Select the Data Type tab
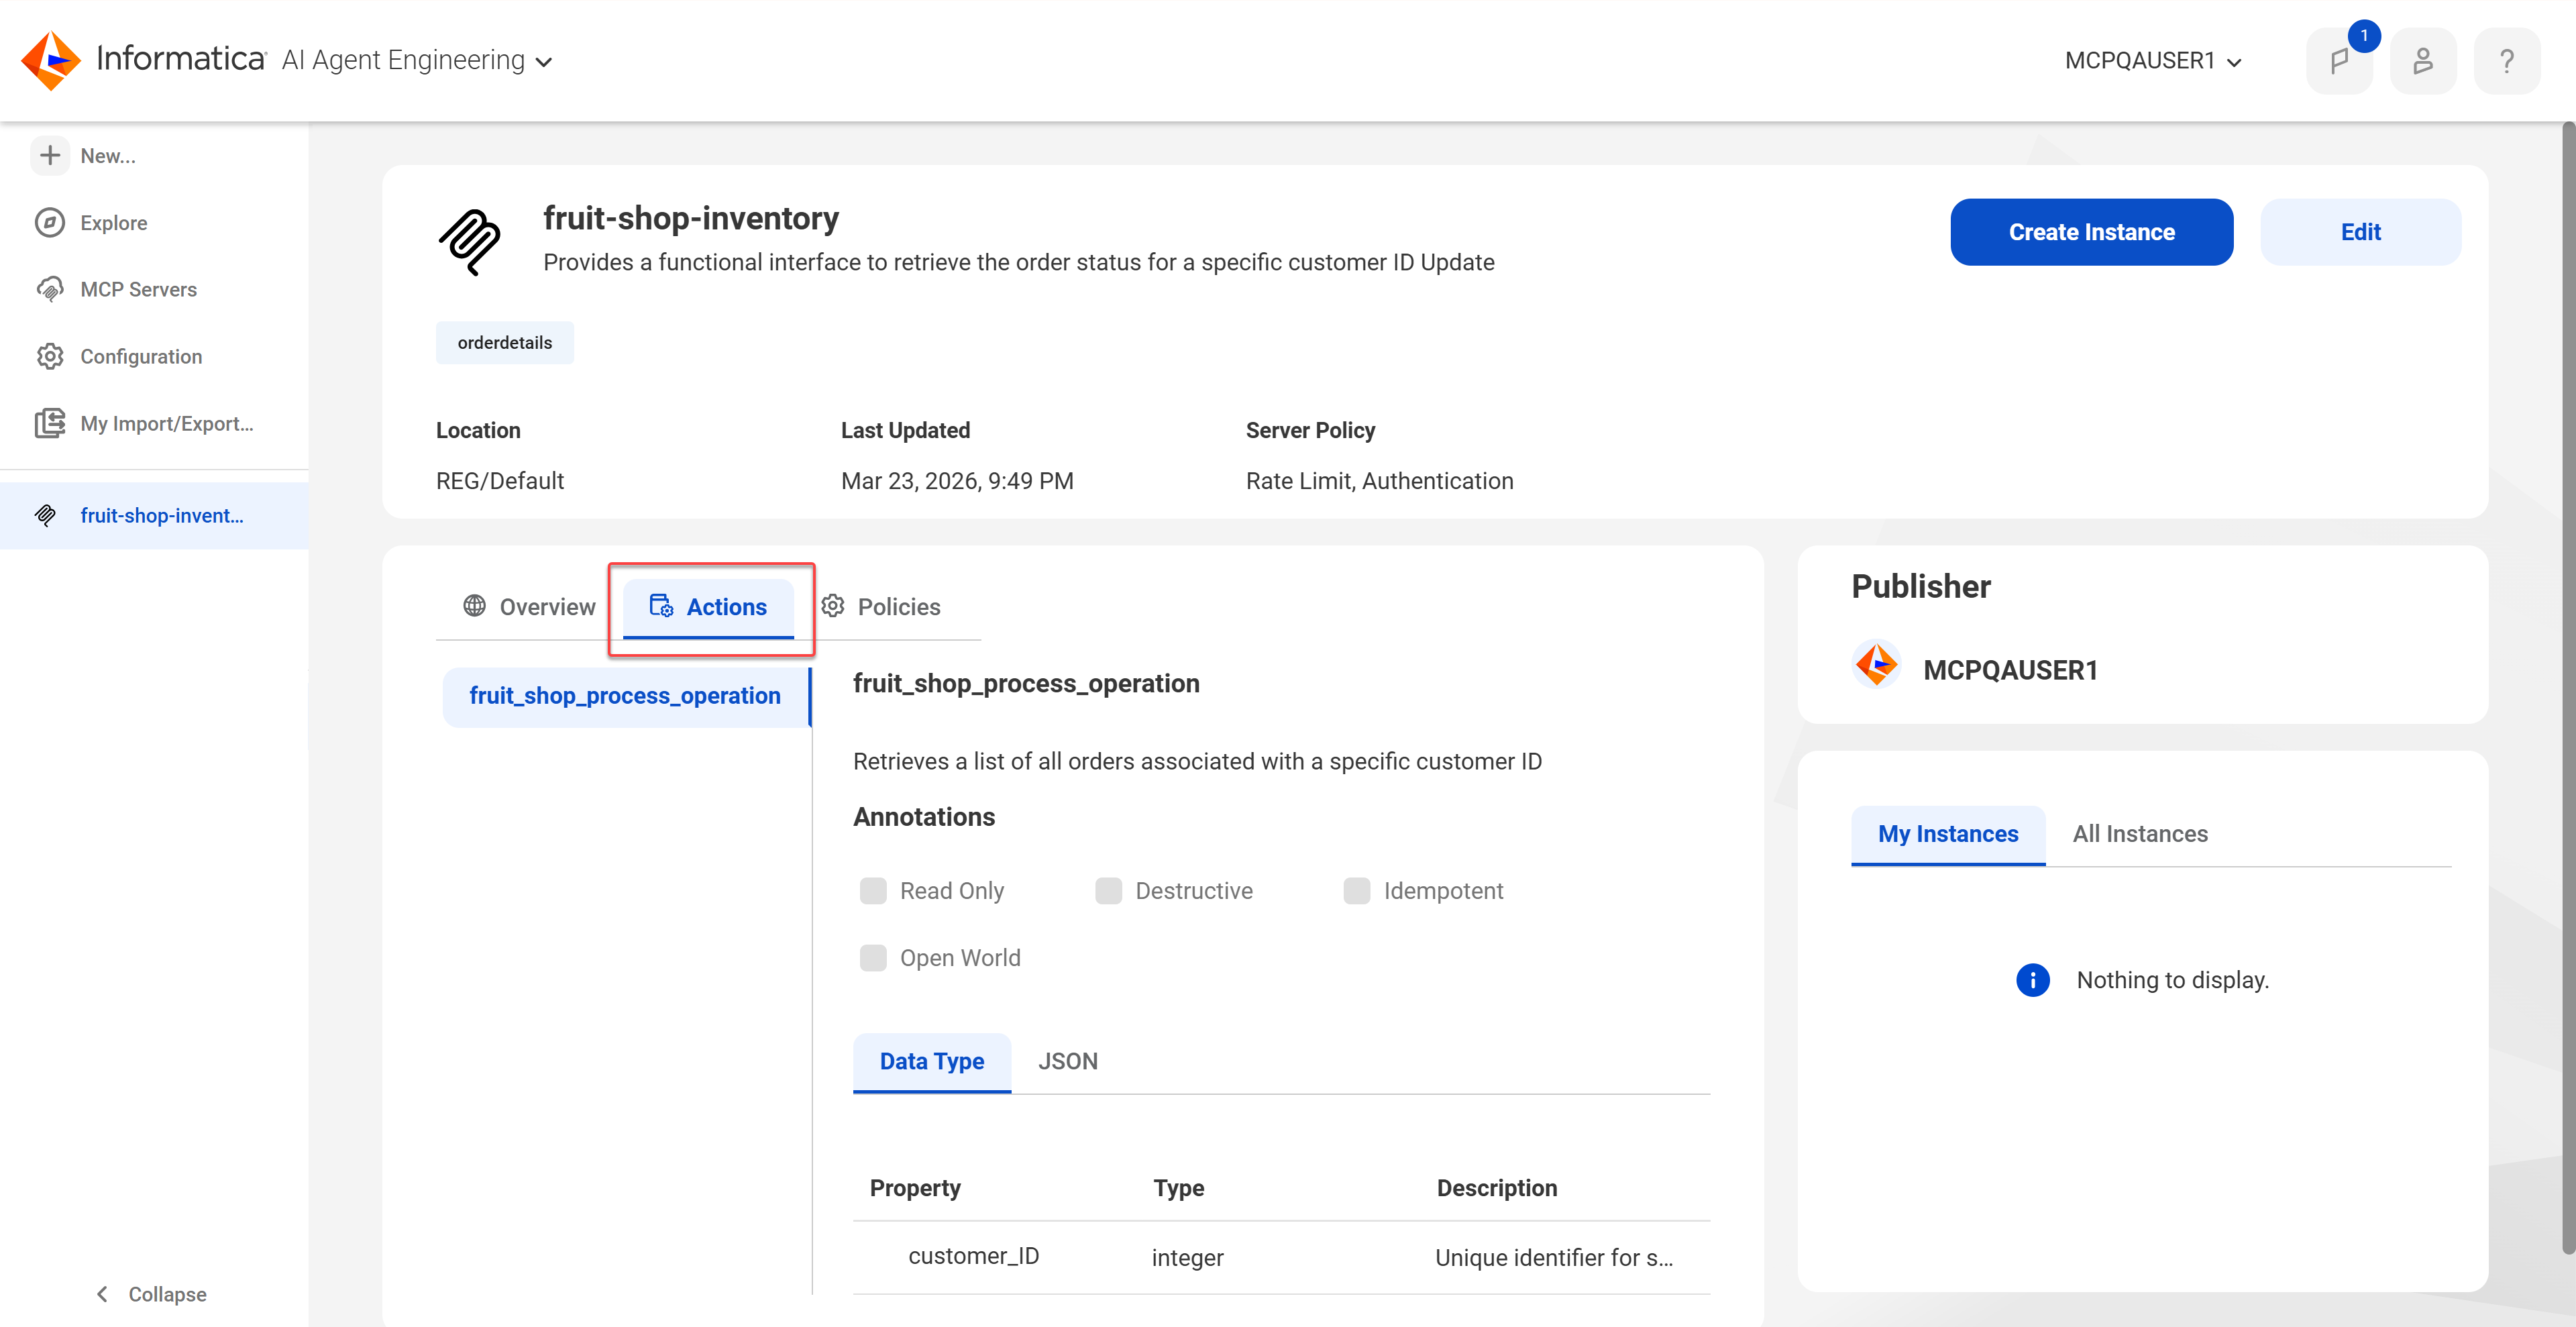 tap(931, 1061)
